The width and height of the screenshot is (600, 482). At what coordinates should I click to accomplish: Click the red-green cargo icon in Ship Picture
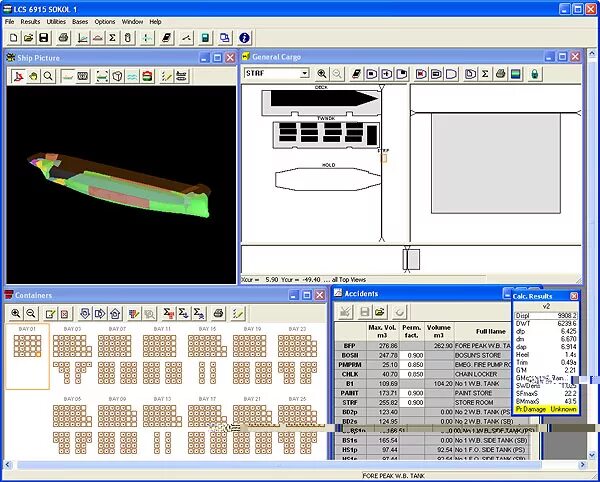[x=147, y=77]
